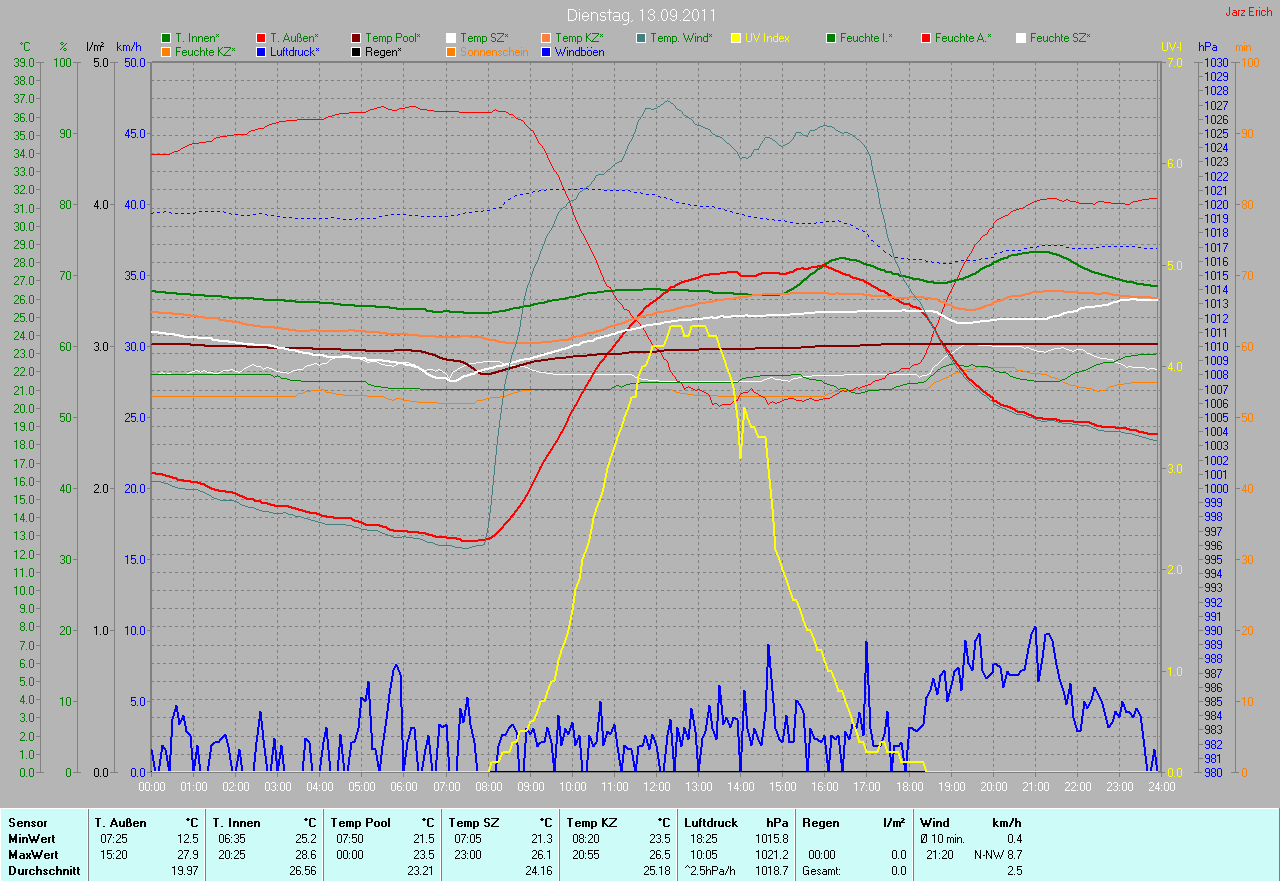Image resolution: width=1280 pixels, height=881 pixels.
Task: Click the orange Sonnenschein legend swatch
Action: (452, 51)
